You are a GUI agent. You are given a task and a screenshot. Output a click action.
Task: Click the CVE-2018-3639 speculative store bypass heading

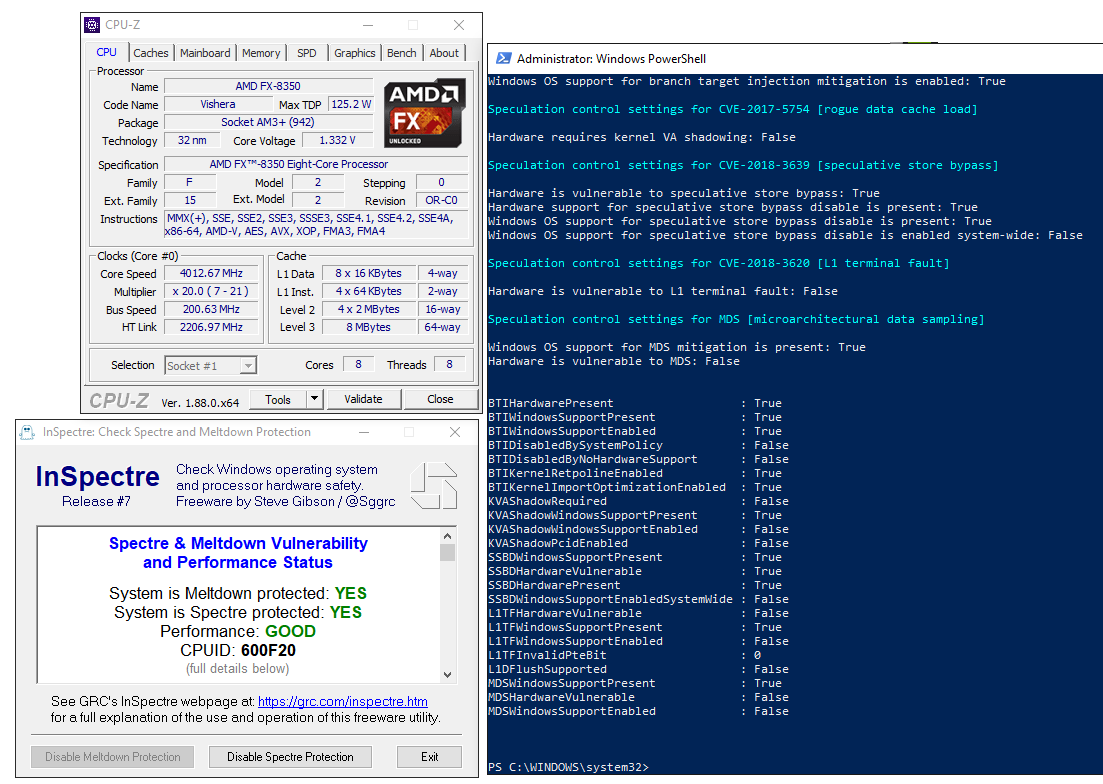pos(743,165)
